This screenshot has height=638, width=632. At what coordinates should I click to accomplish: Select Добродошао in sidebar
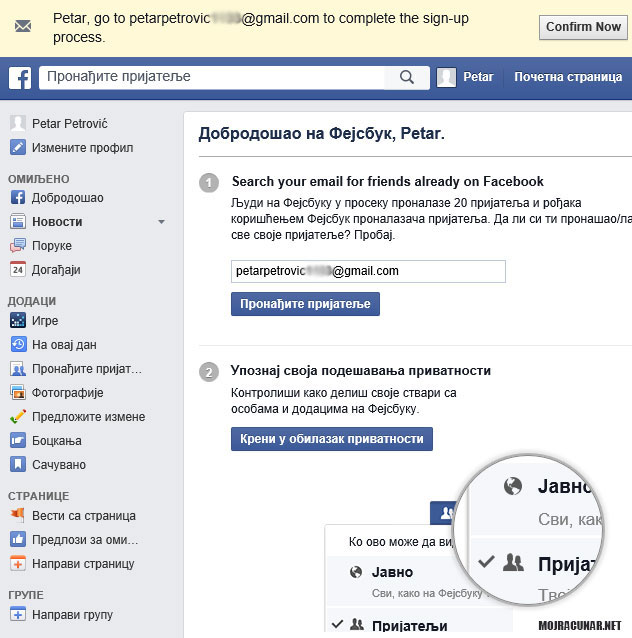pyautogui.click(x=68, y=198)
